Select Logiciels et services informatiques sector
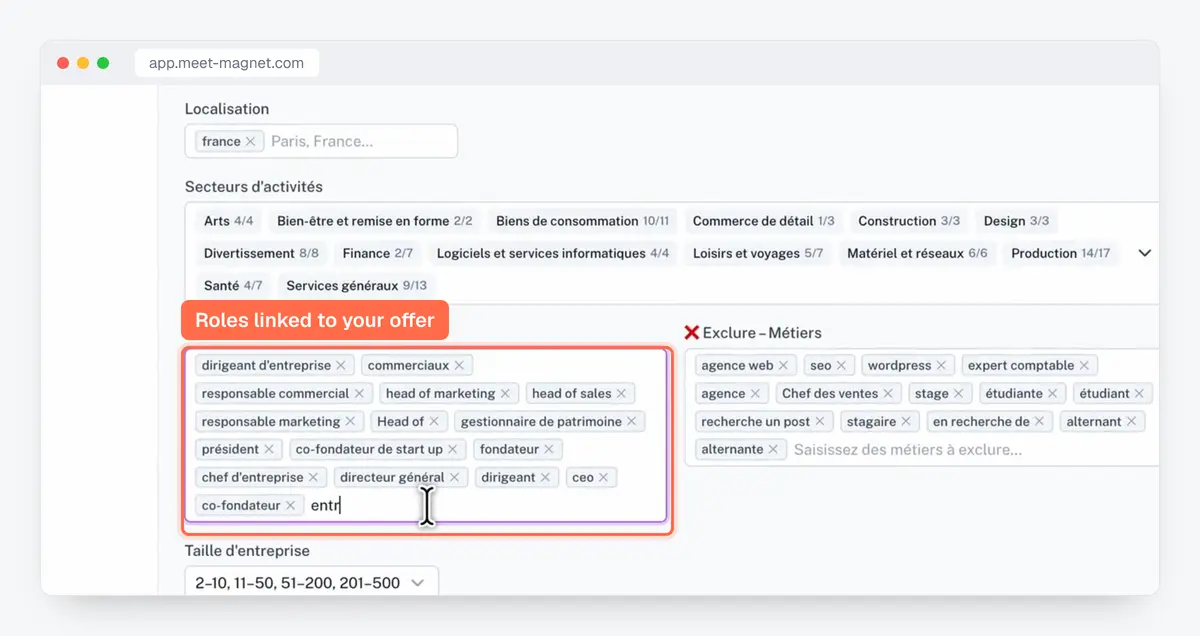The height and width of the screenshot is (636, 1200). tap(553, 253)
